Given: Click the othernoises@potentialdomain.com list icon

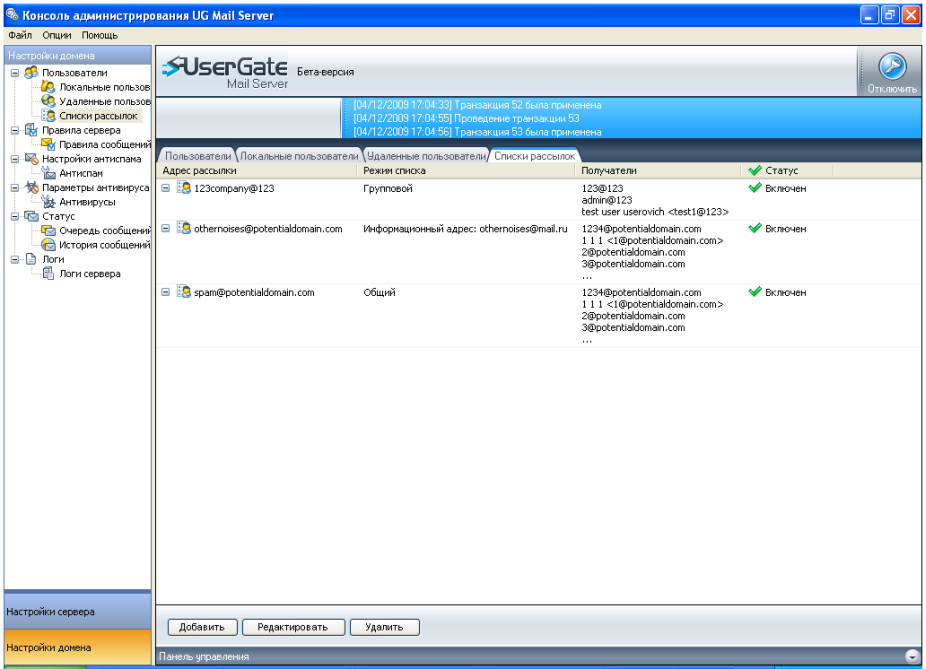Looking at the screenshot, I should (x=184, y=228).
